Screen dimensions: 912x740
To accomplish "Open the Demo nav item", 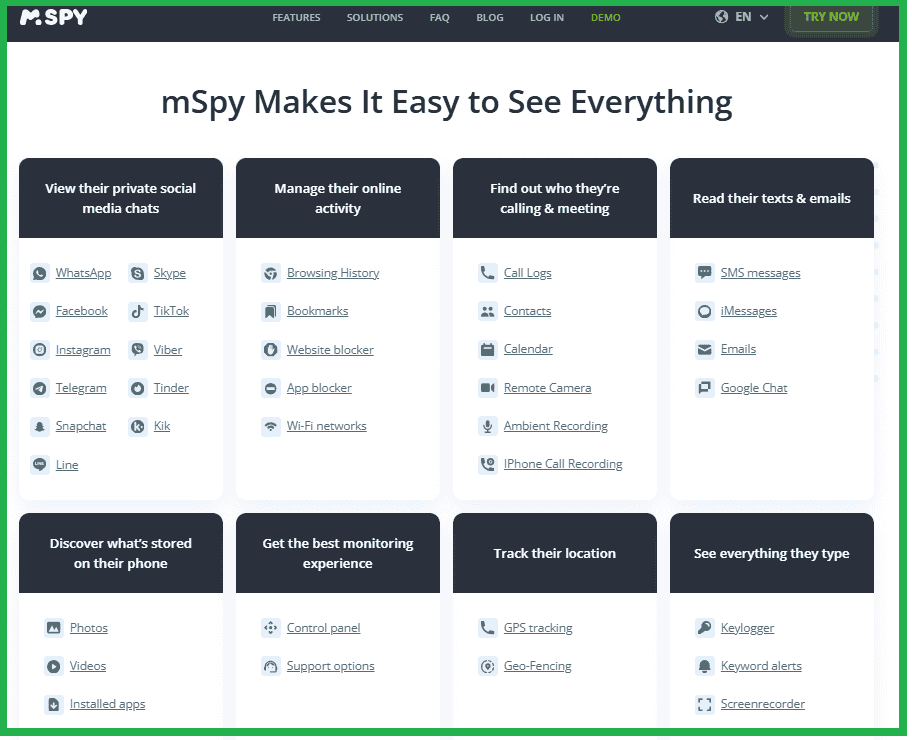I will click(x=605, y=17).
